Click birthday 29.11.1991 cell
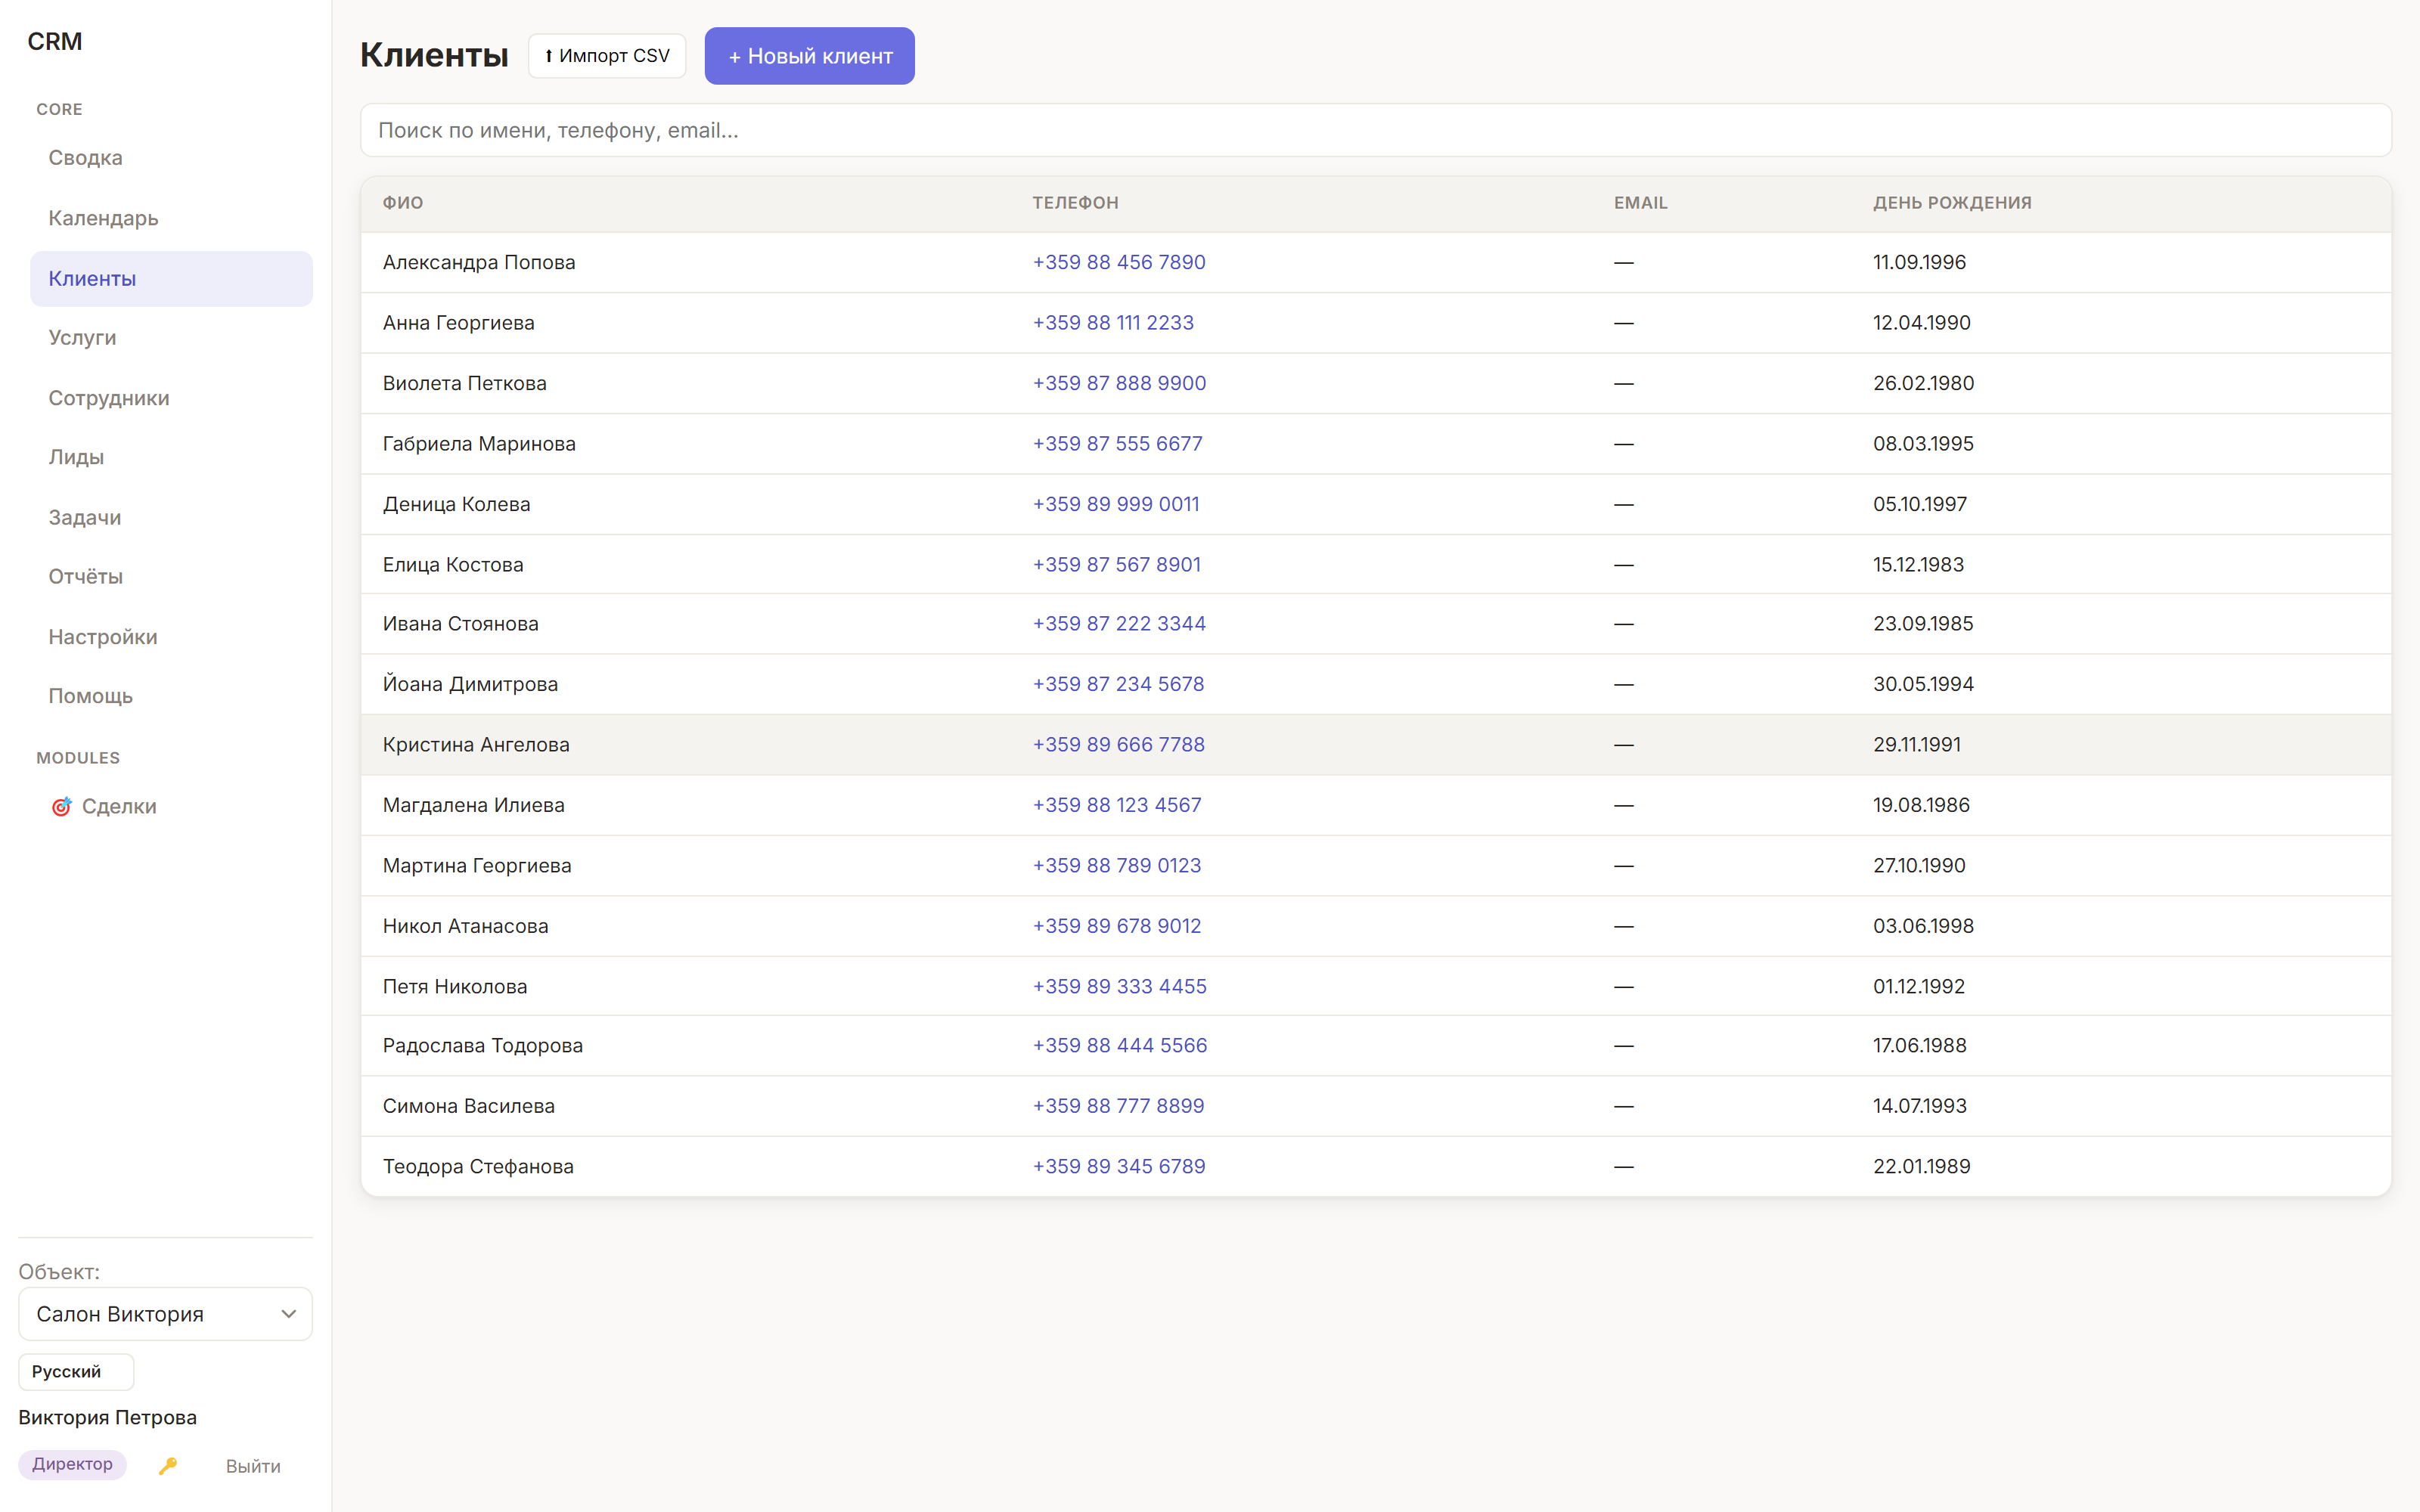This screenshot has height=1512, width=2420. tap(1917, 744)
